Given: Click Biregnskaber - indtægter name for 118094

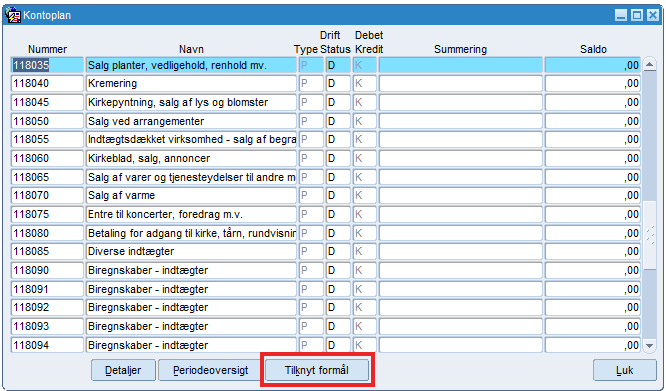Looking at the screenshot, I should point(191,345).
